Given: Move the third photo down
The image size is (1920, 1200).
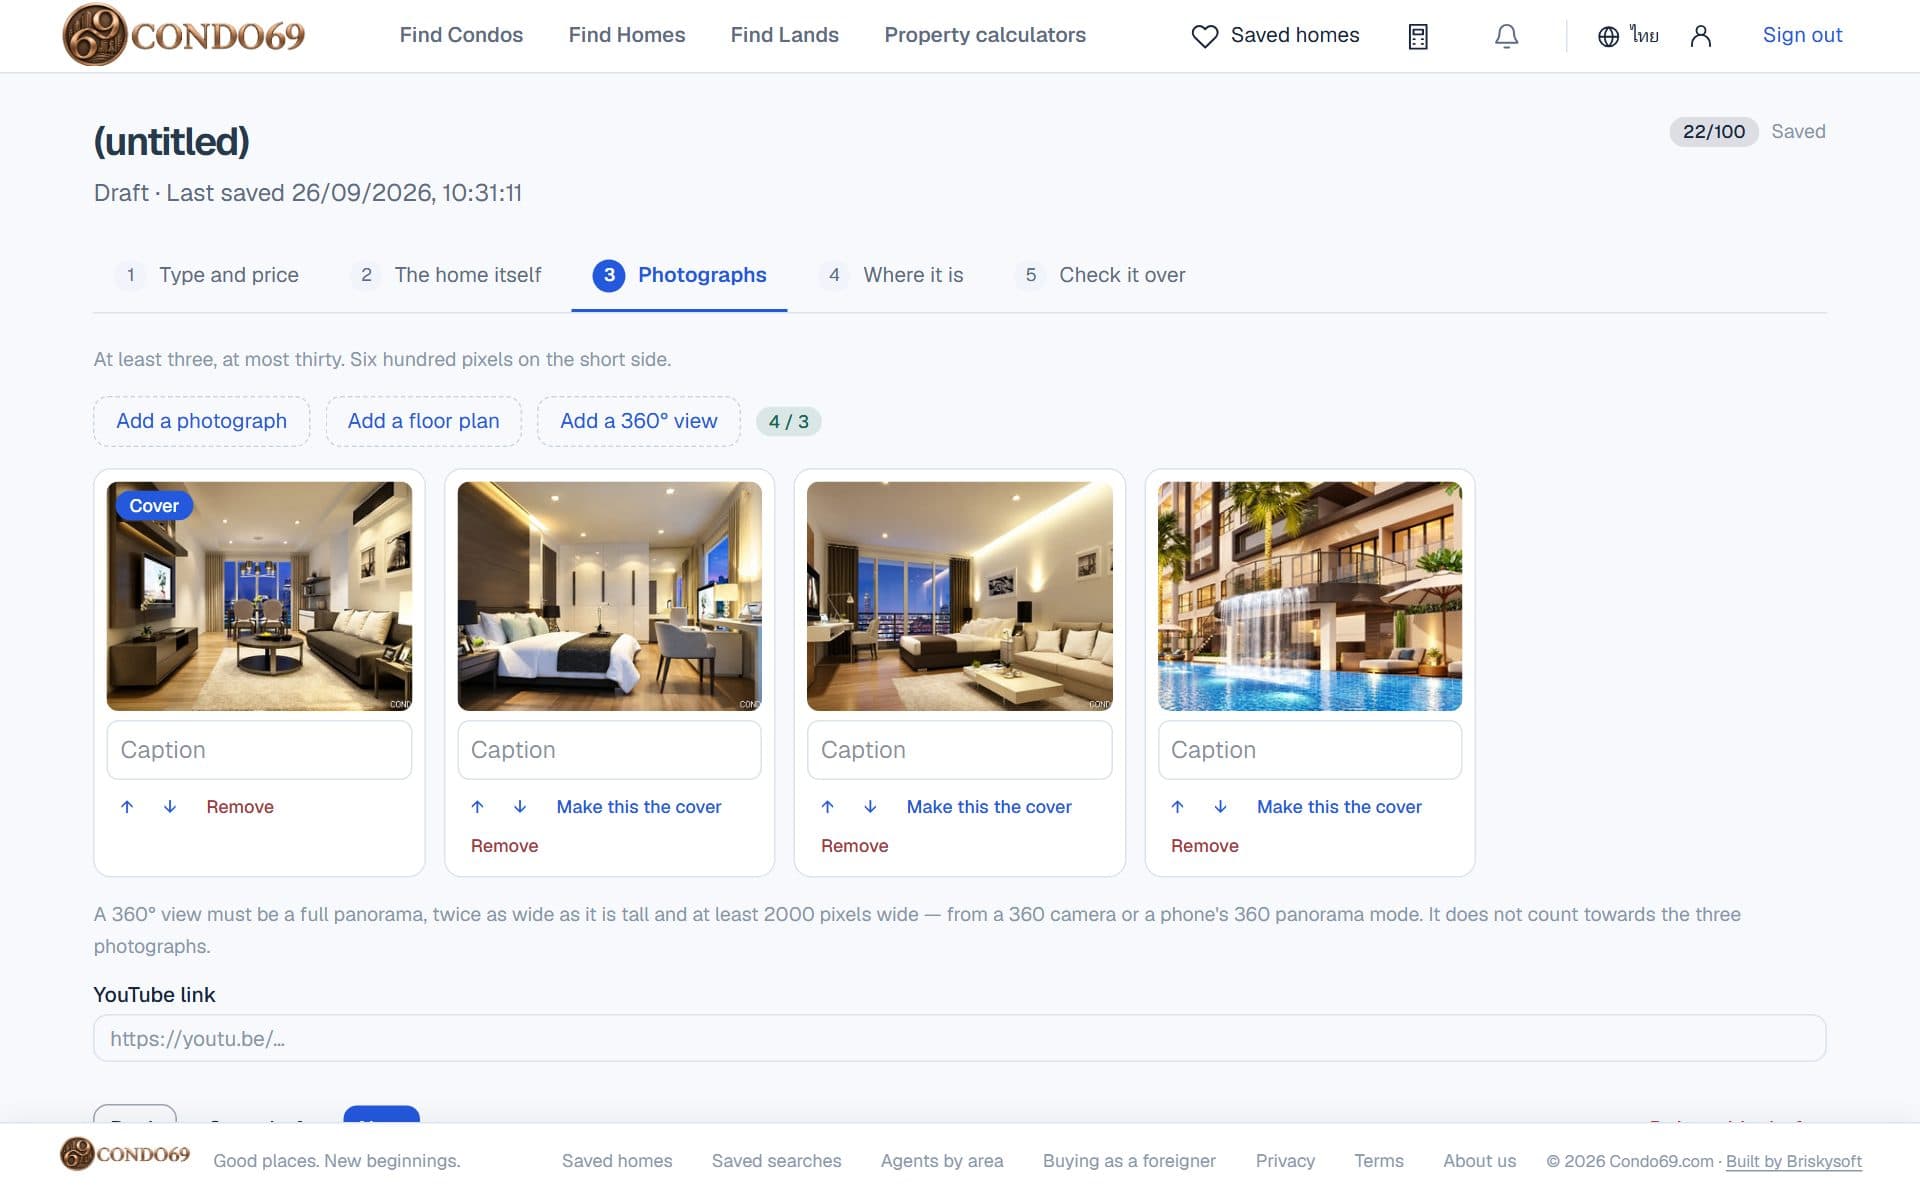Looking at the screenshot, I should click(870, 807).
